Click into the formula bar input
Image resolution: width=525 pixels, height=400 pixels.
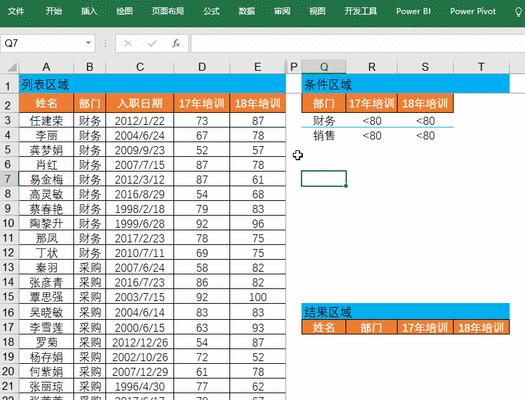tap(358, 43)
